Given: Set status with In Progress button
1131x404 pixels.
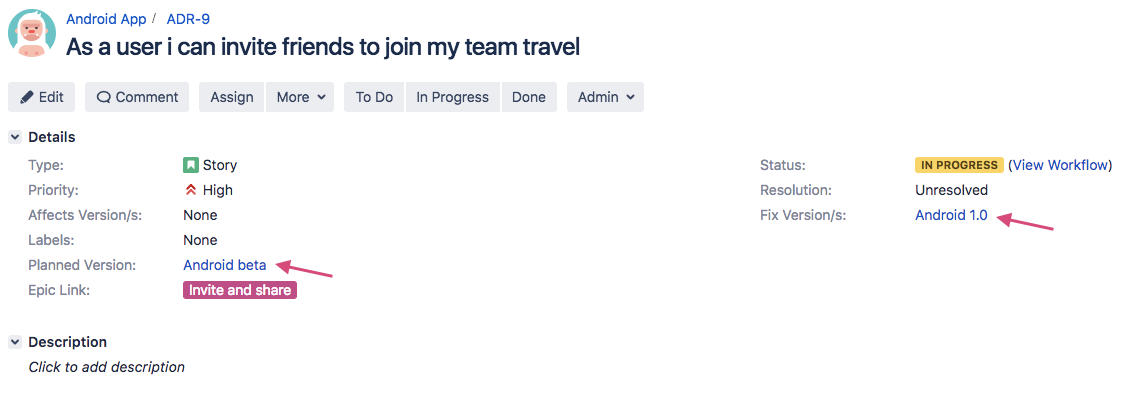Looking at the screenshot, I should tap(452, 97).
